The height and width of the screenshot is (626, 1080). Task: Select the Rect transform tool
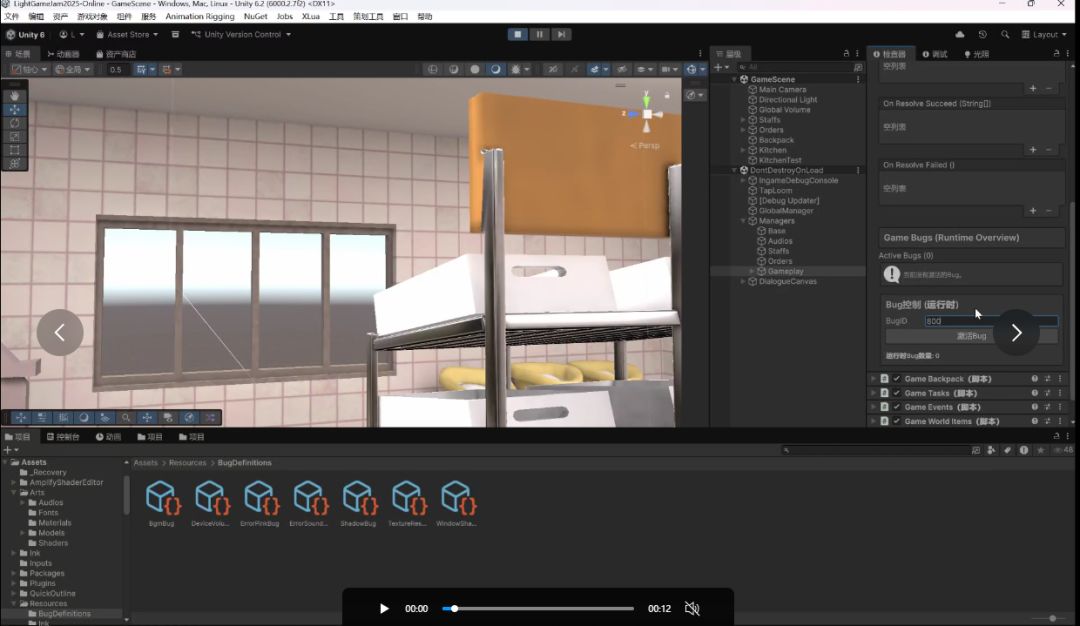(x=14, y=150)
